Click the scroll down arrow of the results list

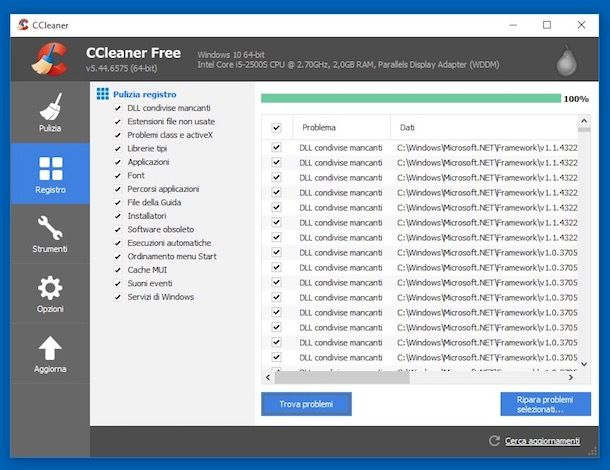(584, 364)
